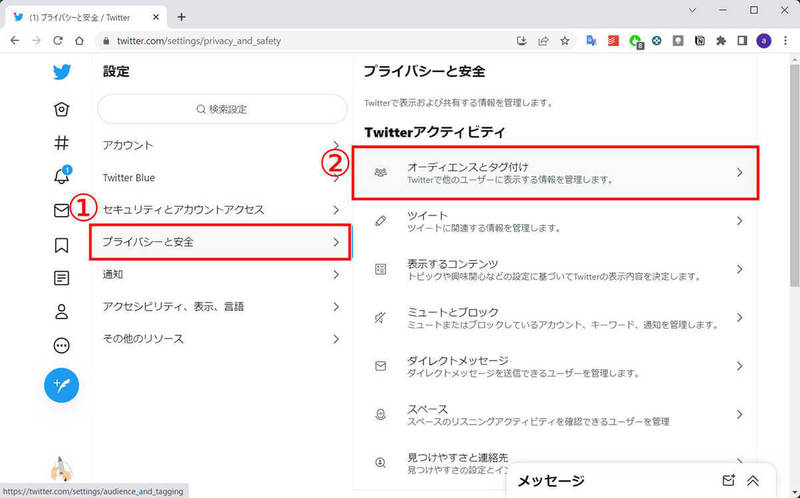Image resolution: width=800 pixels, height=498 pixels.
Task: Click the browser home icon
Action: pos(79,41)
